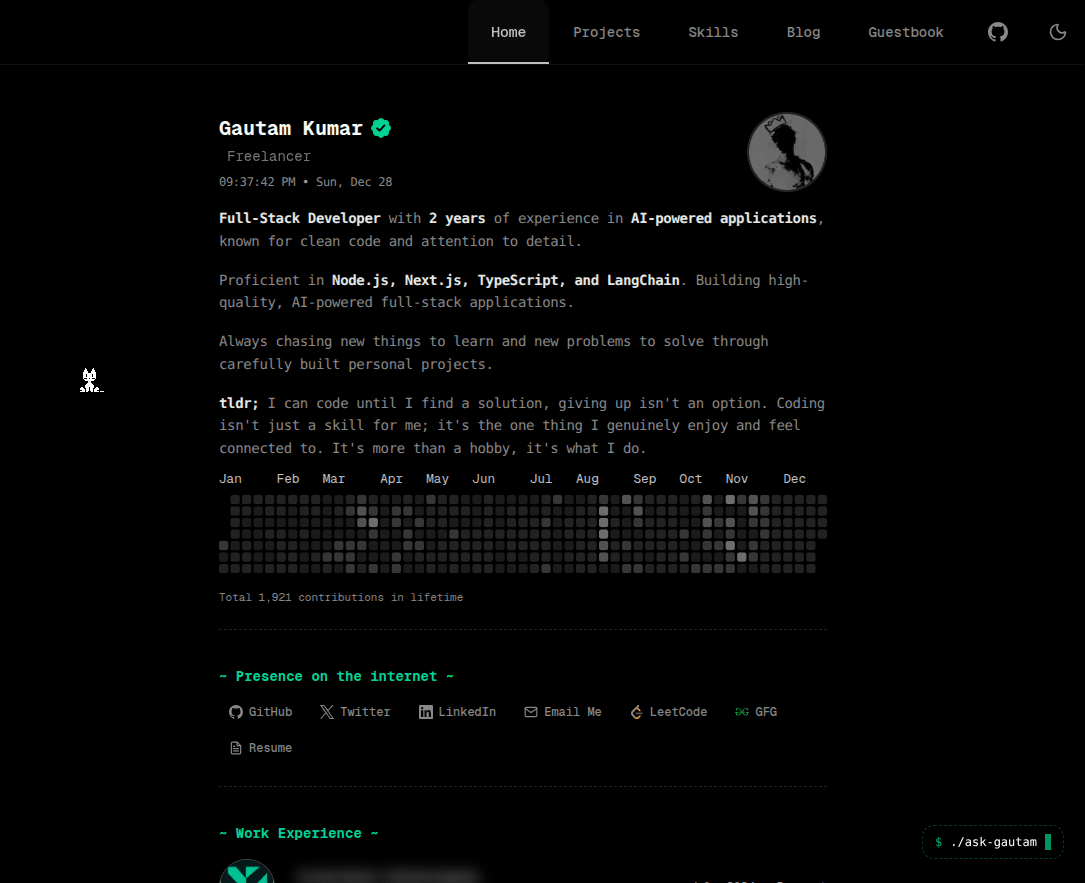
Task: Open the Blog tab
Action: pyautogui.click(x=803, y=32)
